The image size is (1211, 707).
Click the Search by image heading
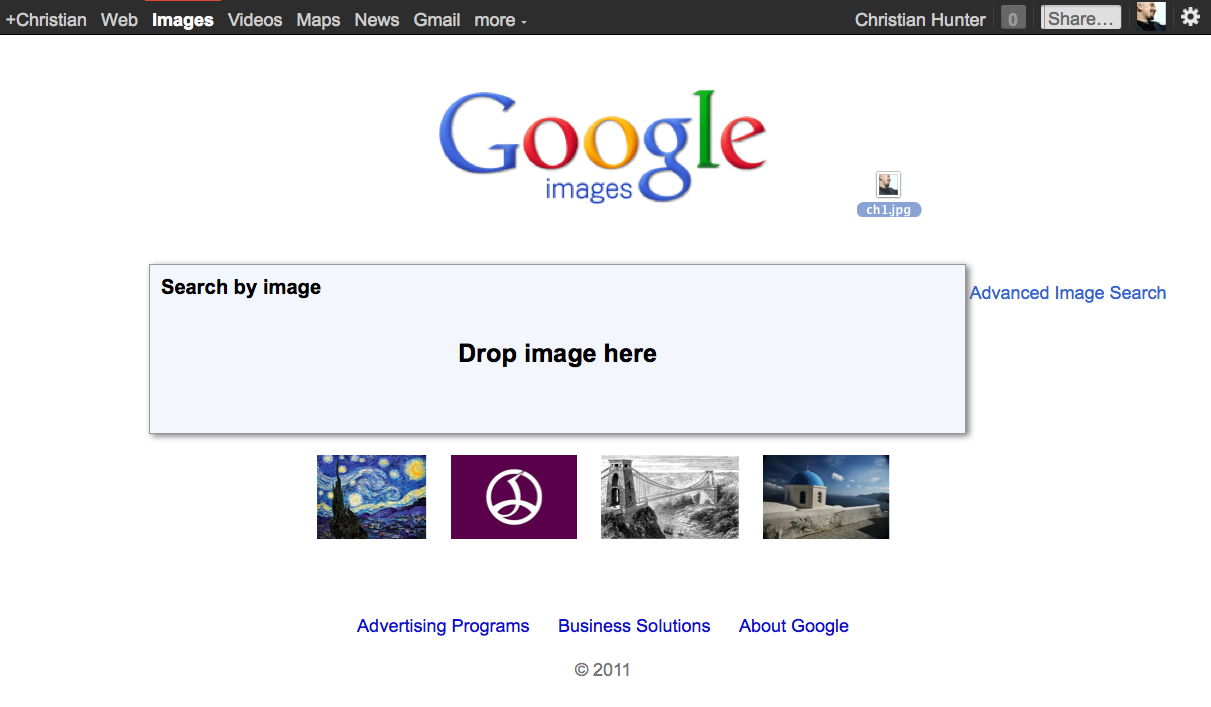[241, 287]
